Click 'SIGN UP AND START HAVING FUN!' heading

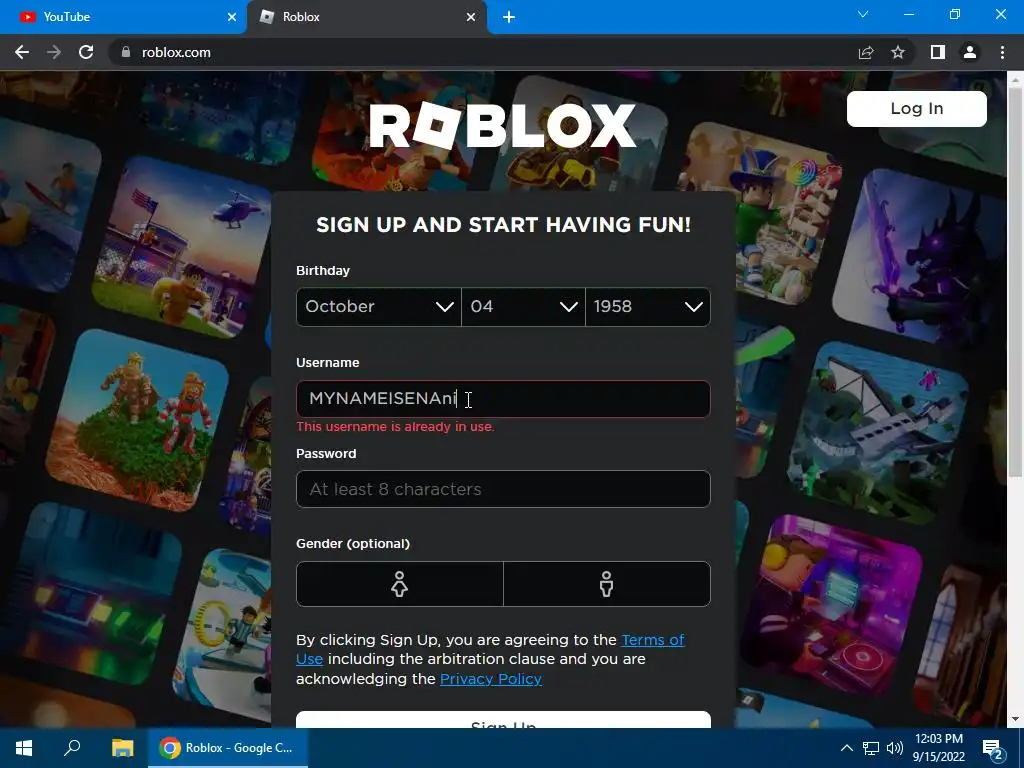pos(503,225)
